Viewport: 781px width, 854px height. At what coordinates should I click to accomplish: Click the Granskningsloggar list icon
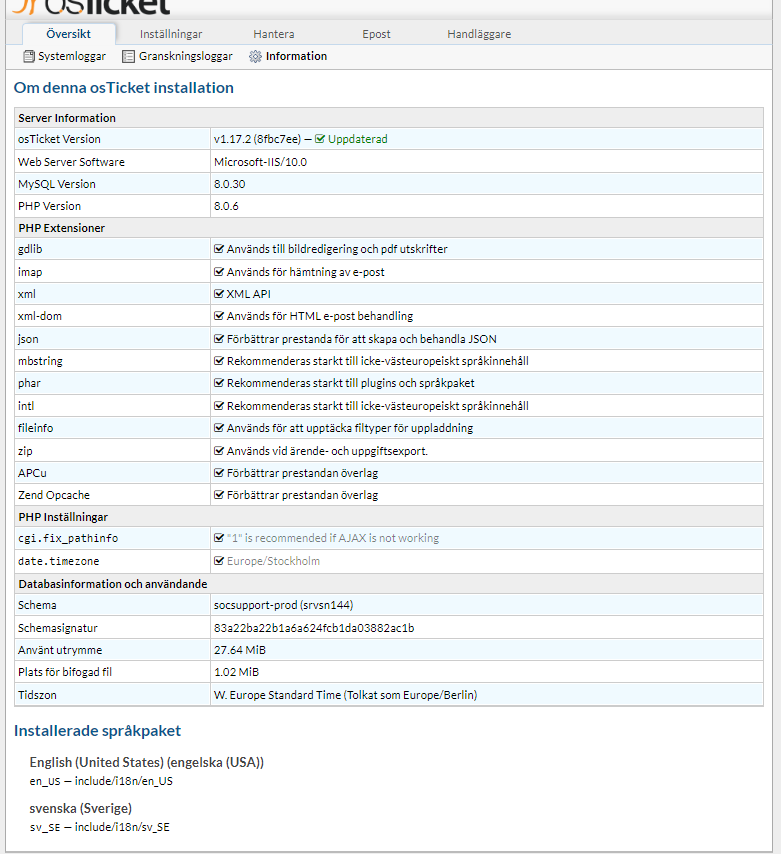pyautogui.click(x=128, y=56)
